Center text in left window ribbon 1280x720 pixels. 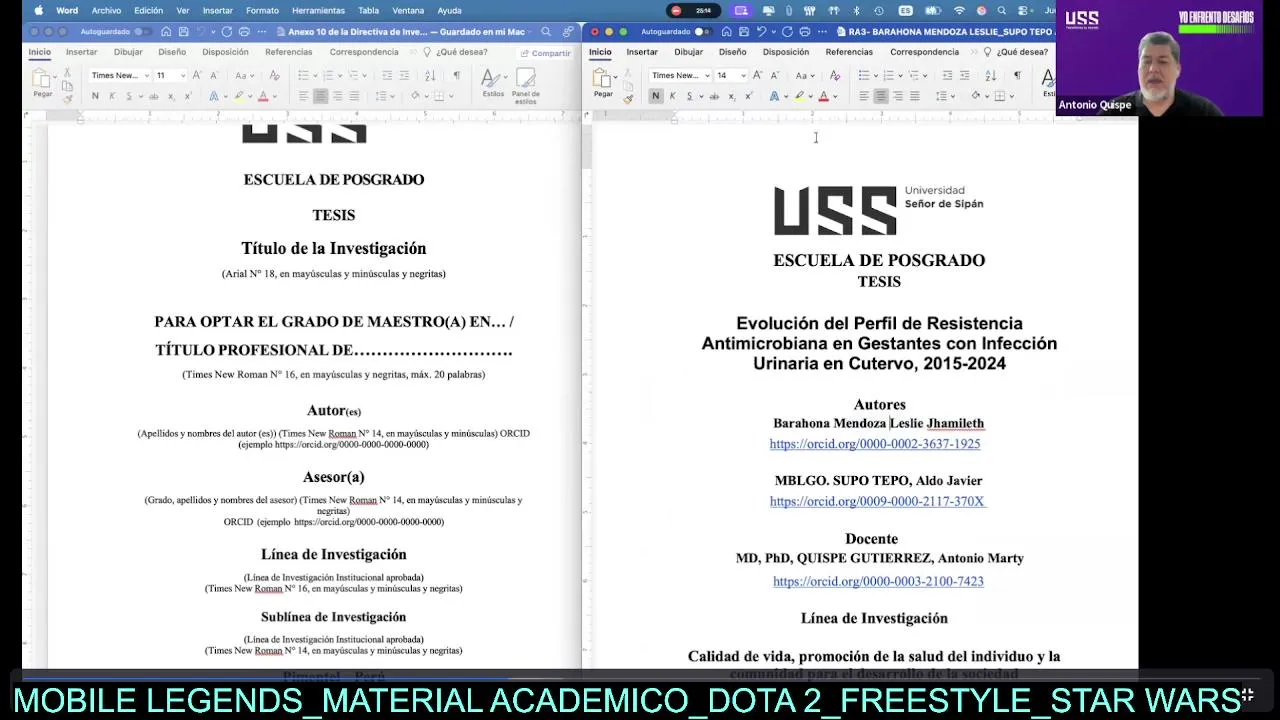pos(320,96)
